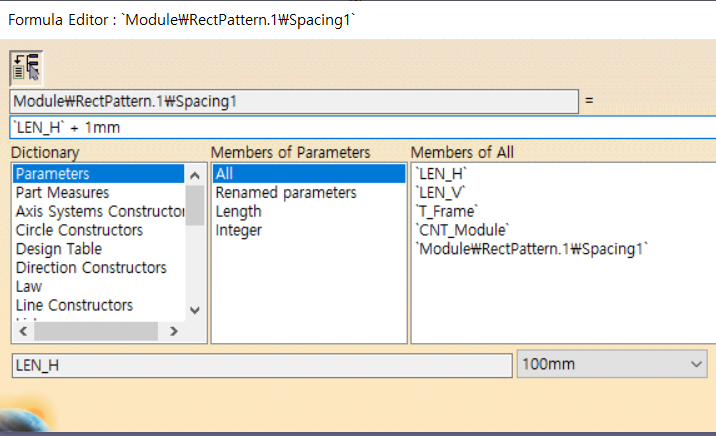Screen dimensions: 716x436
Task: Click the Dictionary horizontal scroll right arrow
Action: click(x=173, y=331)
